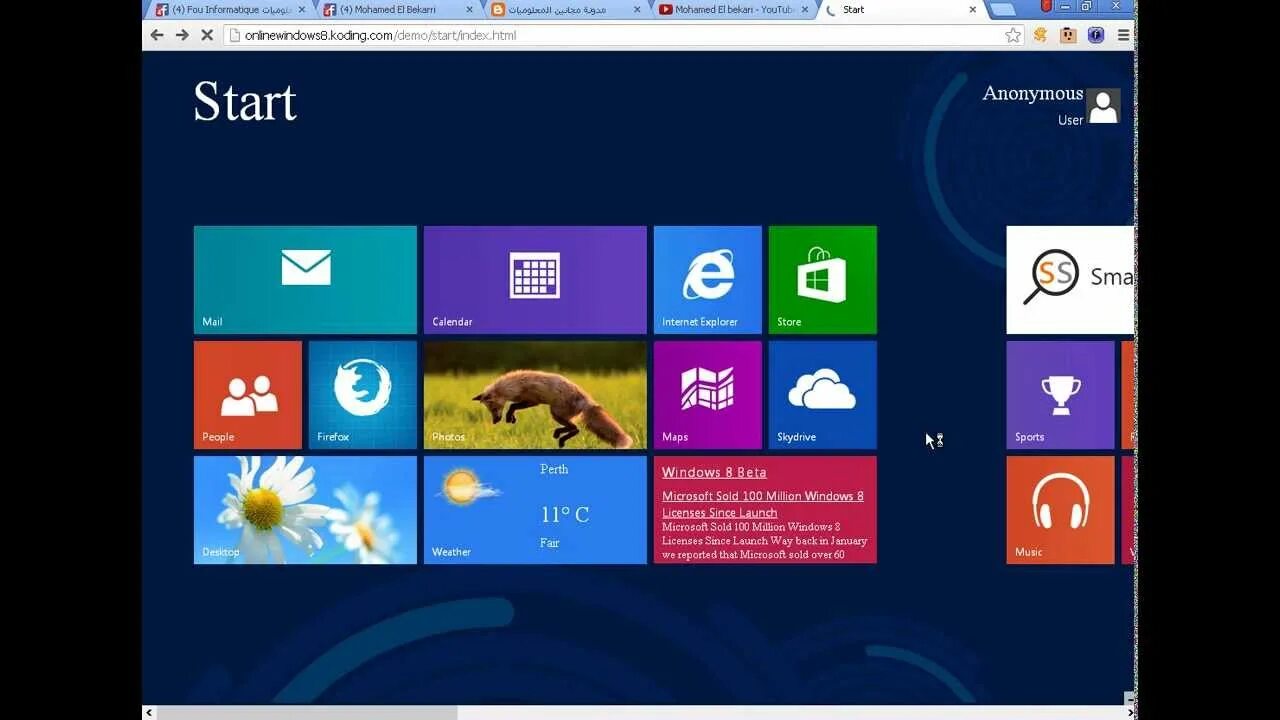This screenshot has height=720, width=1280.
Task: Open the Weather tile showing Perth
Action: [535, 510]
